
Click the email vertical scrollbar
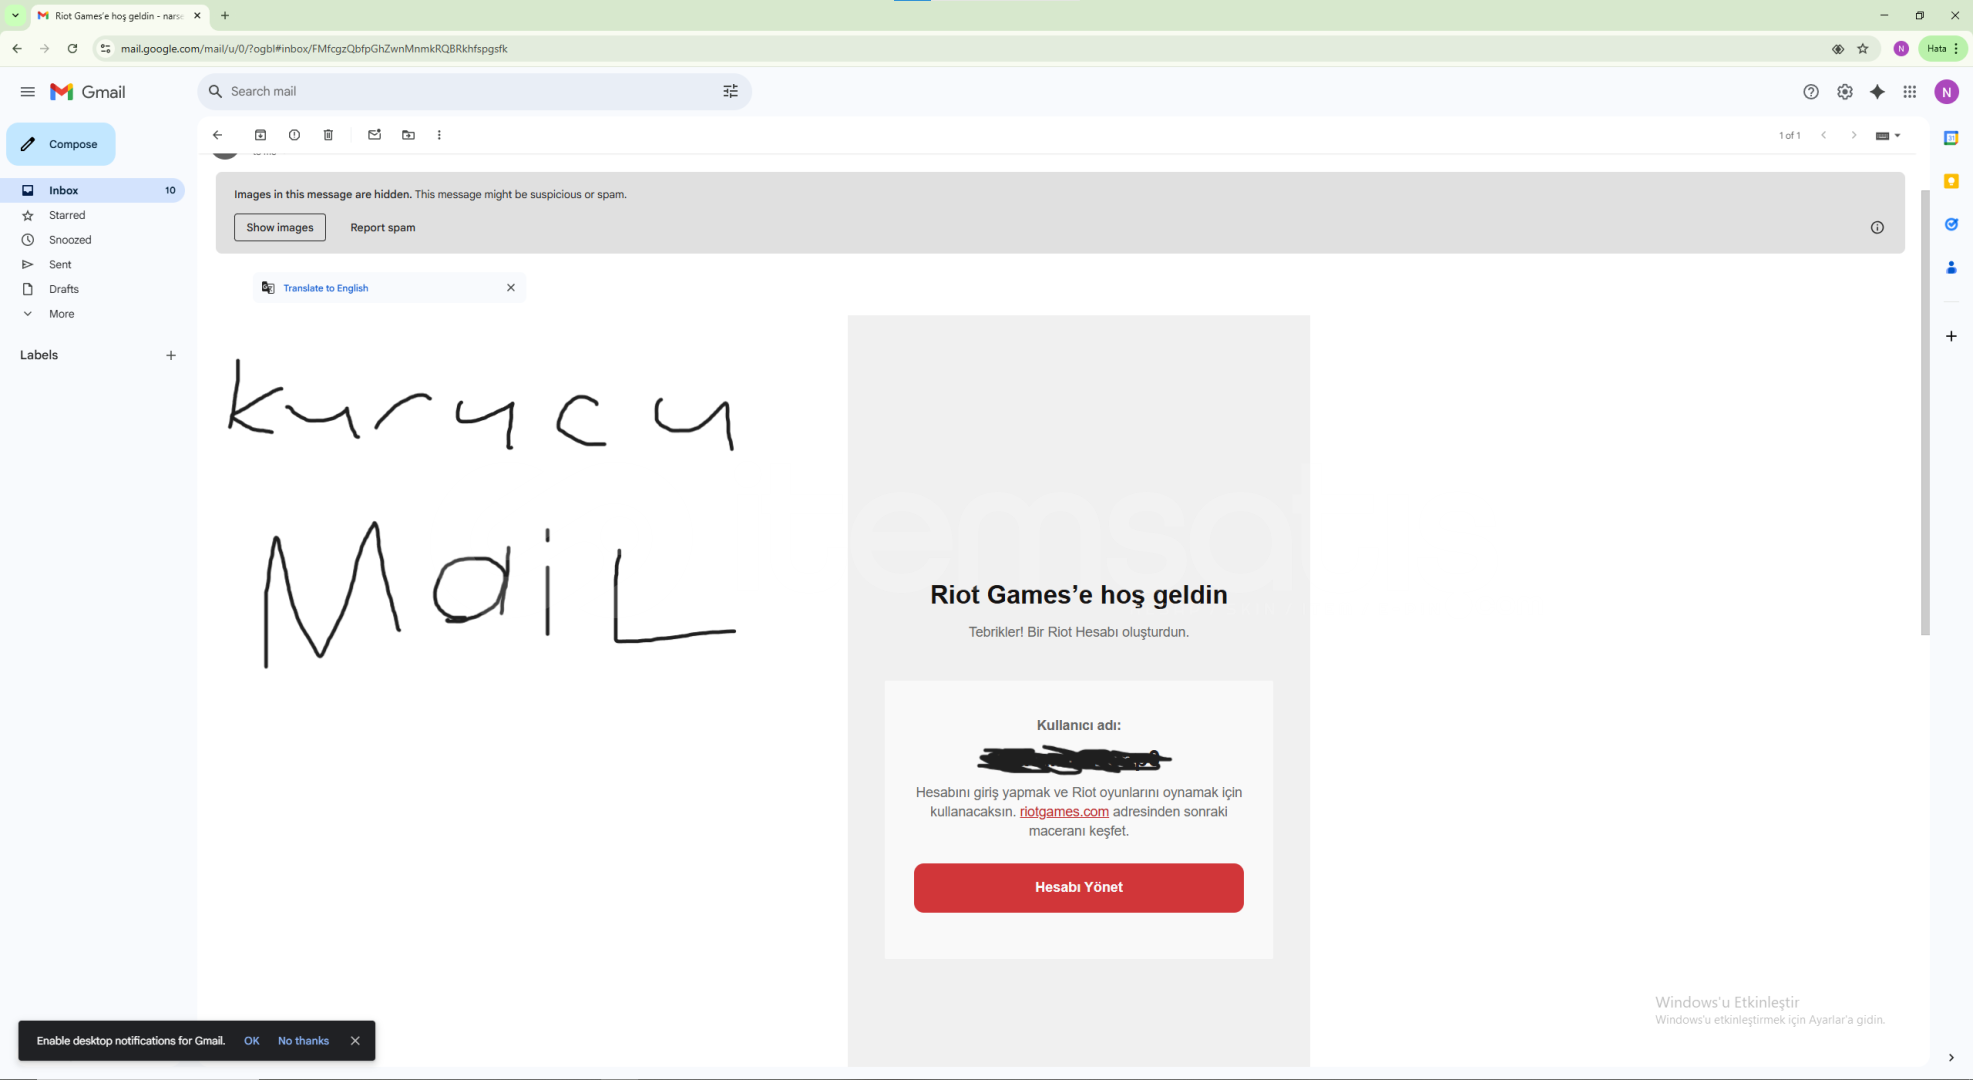coord(1925,412)
